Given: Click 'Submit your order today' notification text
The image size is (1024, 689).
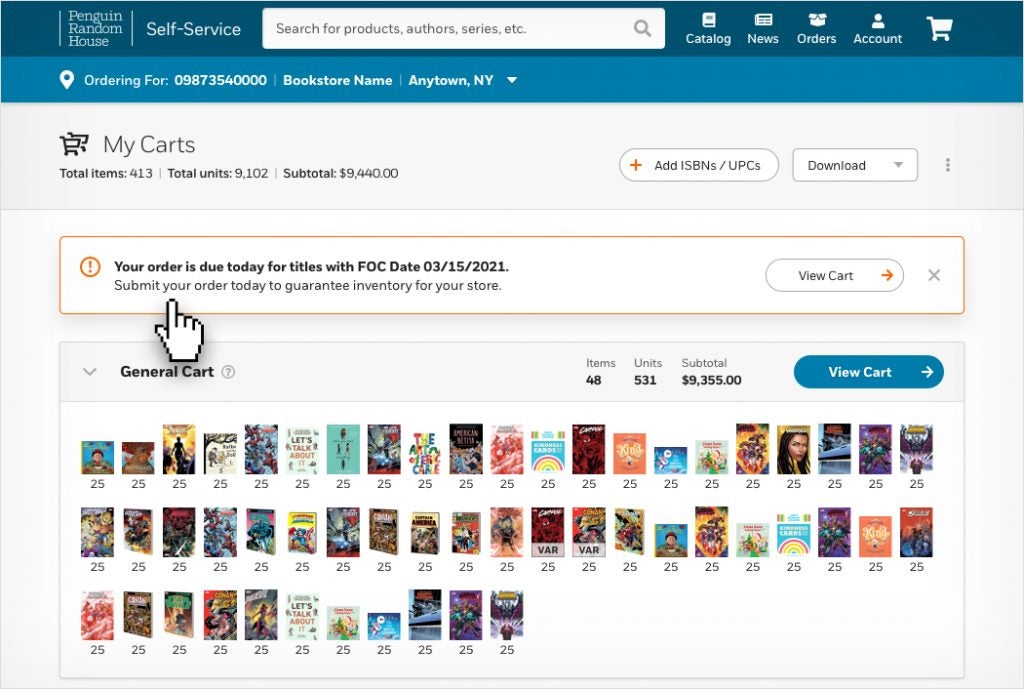Looking at the screenshot, I should [x=308, y=285].
